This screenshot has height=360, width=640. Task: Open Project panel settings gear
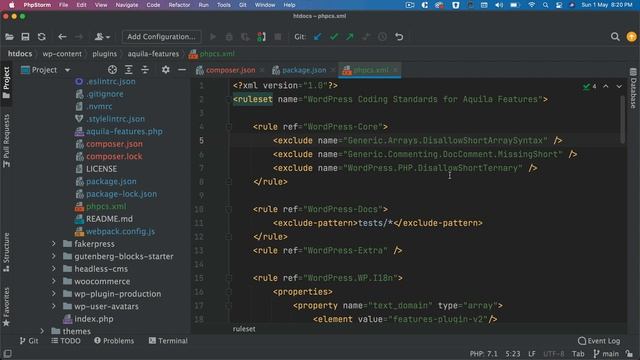click(165, 70)
